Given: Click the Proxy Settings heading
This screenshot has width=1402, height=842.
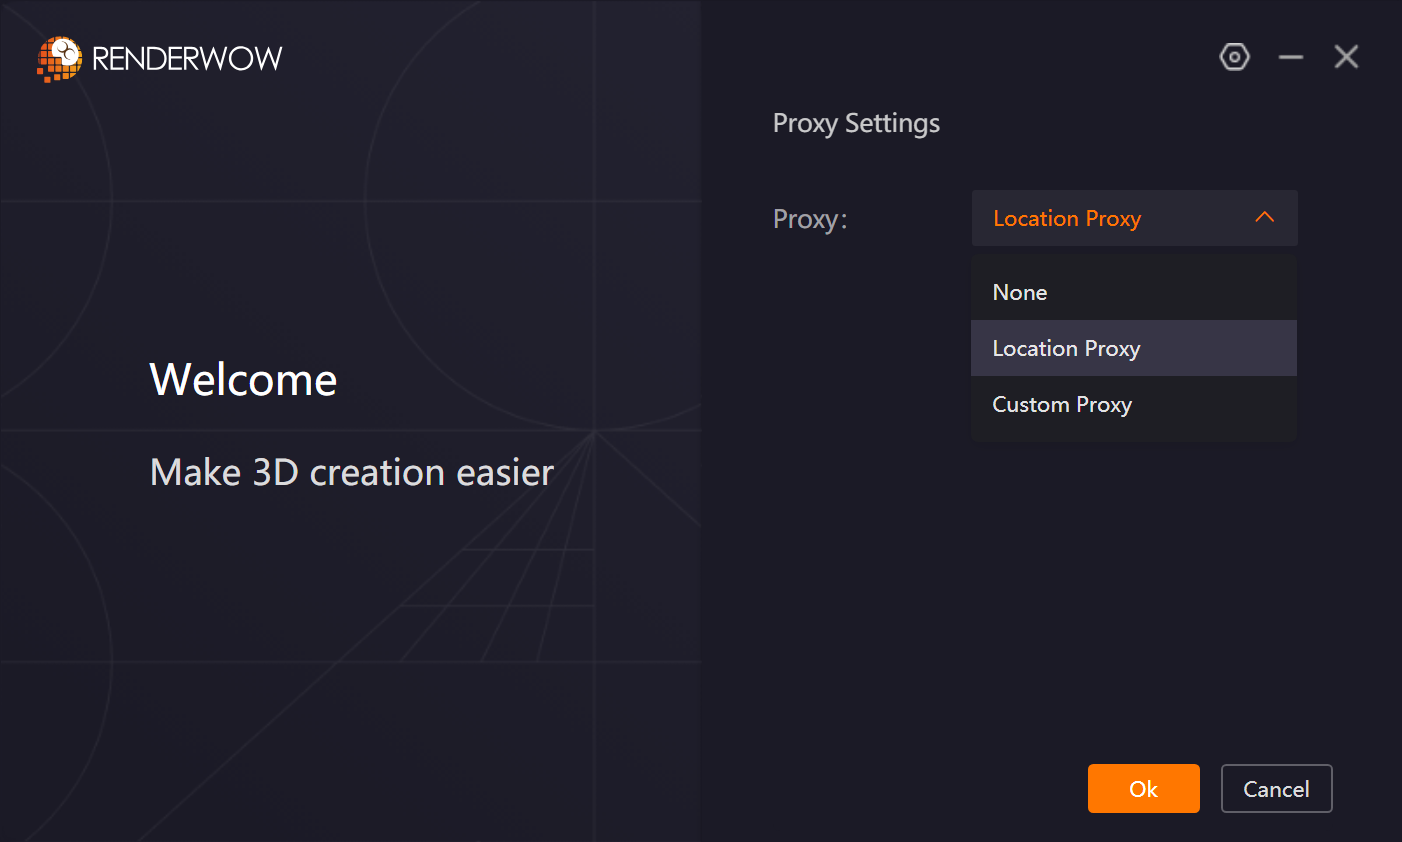Looking at the screenshot, I should click(x=856, y=124).
